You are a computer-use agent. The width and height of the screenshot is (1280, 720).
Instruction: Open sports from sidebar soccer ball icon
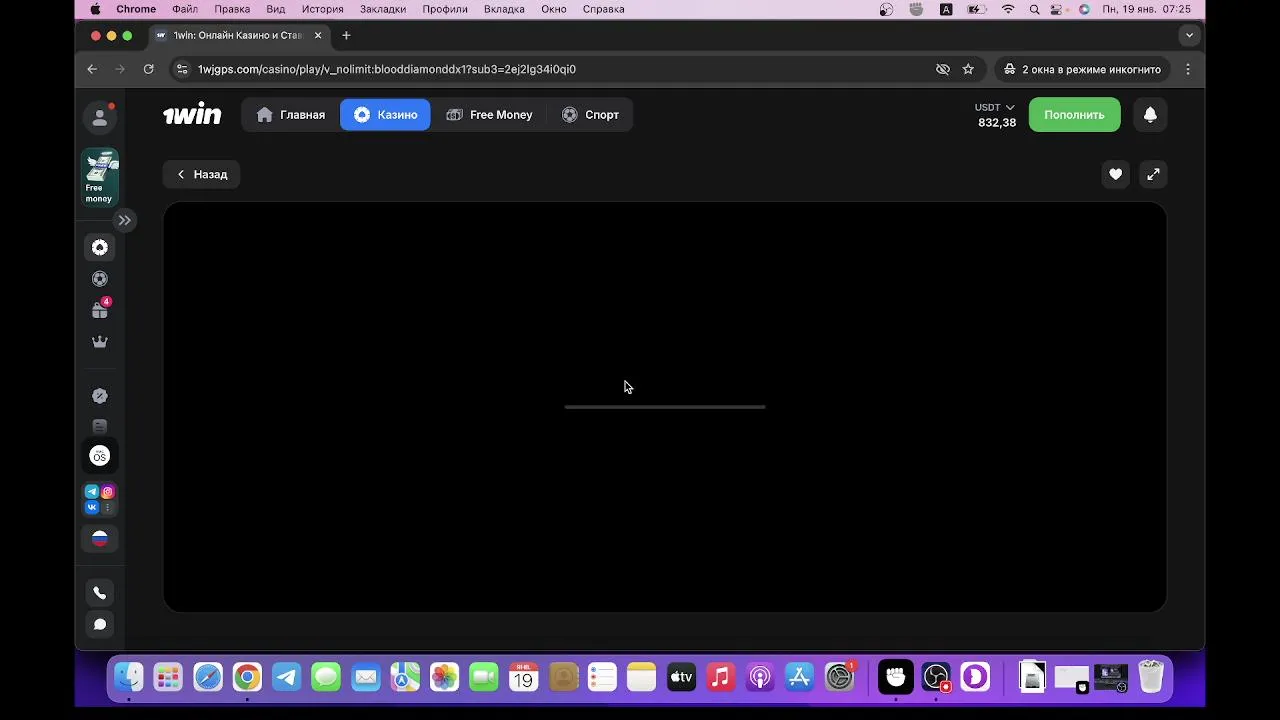100,279
